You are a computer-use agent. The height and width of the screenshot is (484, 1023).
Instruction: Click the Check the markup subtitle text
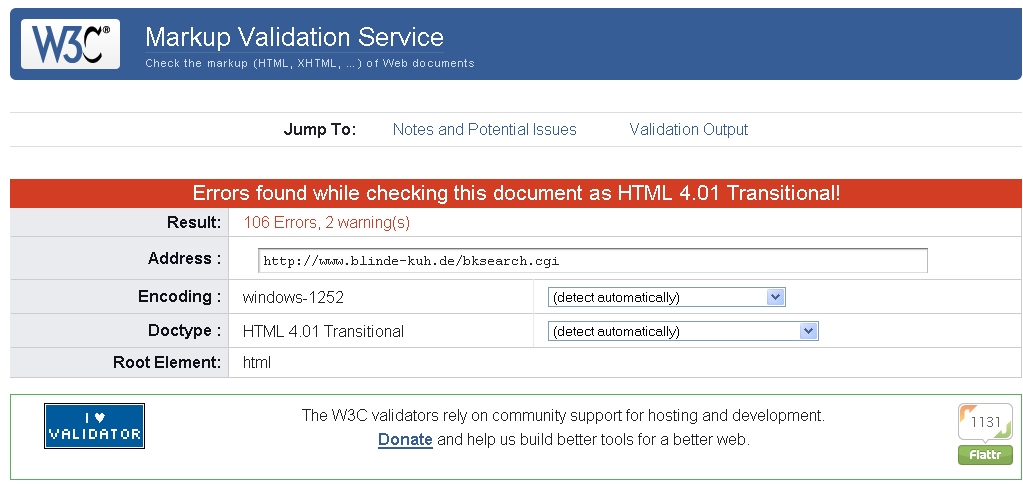309,63
